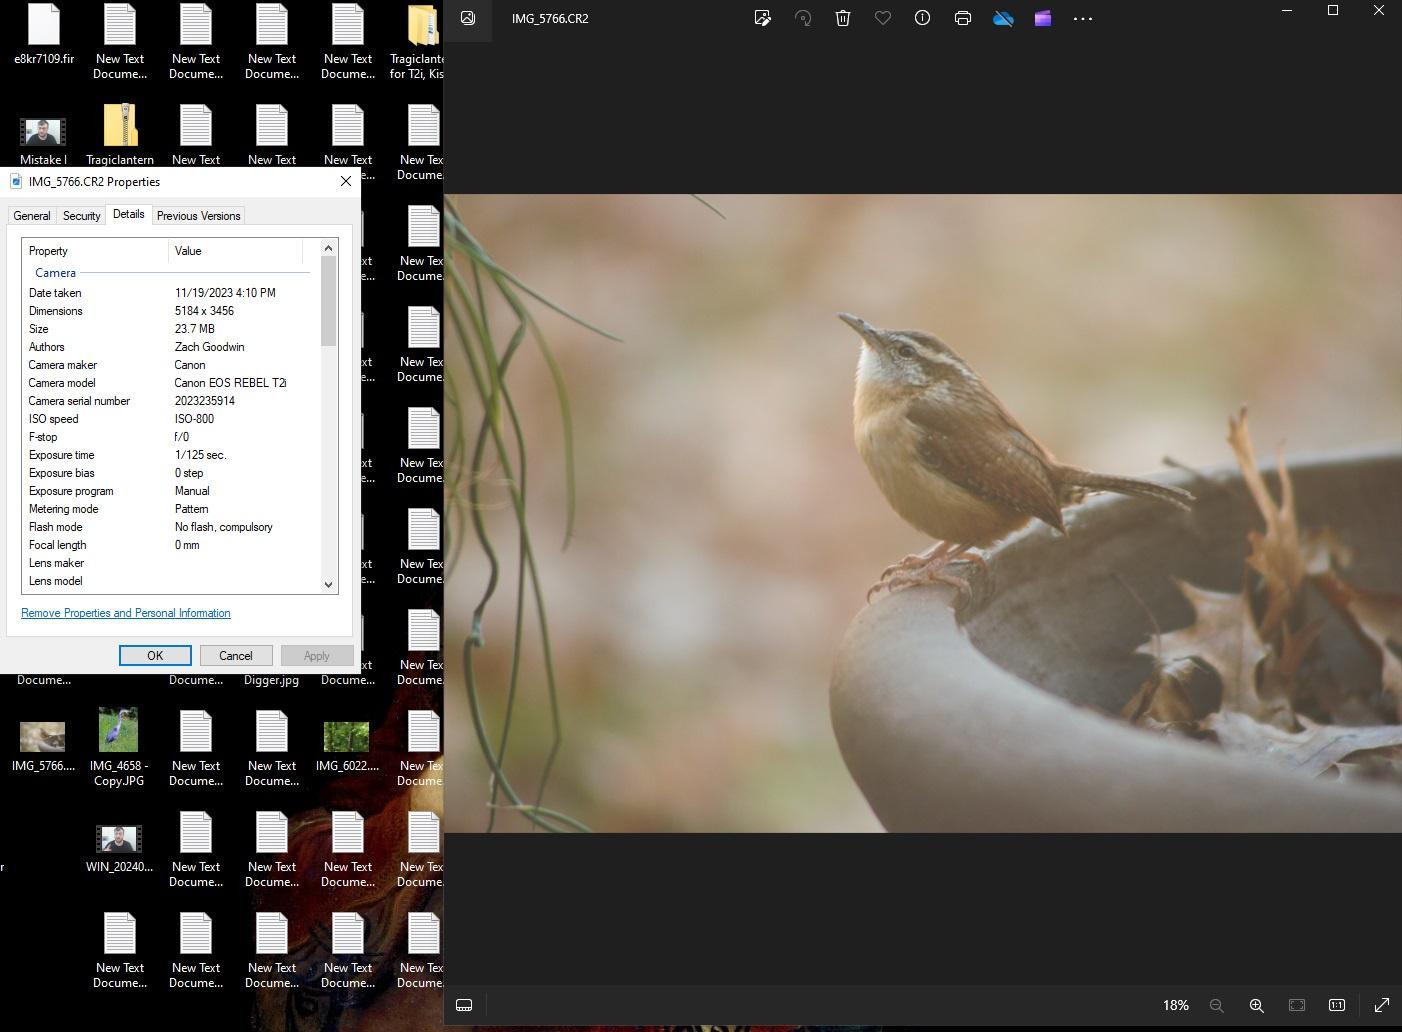Switch to the Security tab in Properties

tap(82, 216)
